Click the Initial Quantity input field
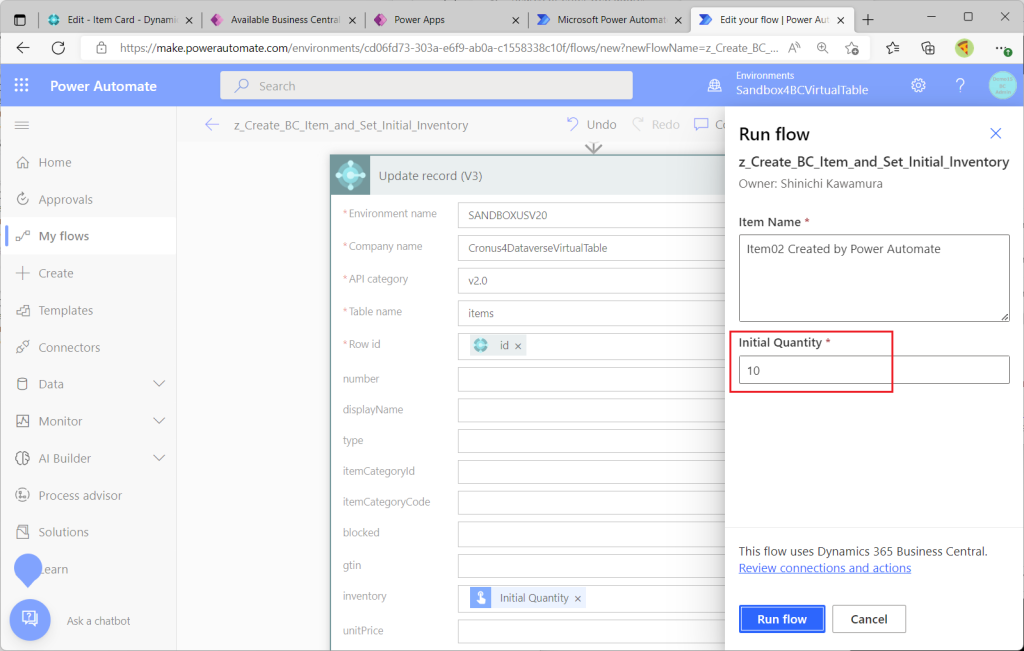 click(x=874, y=370)
